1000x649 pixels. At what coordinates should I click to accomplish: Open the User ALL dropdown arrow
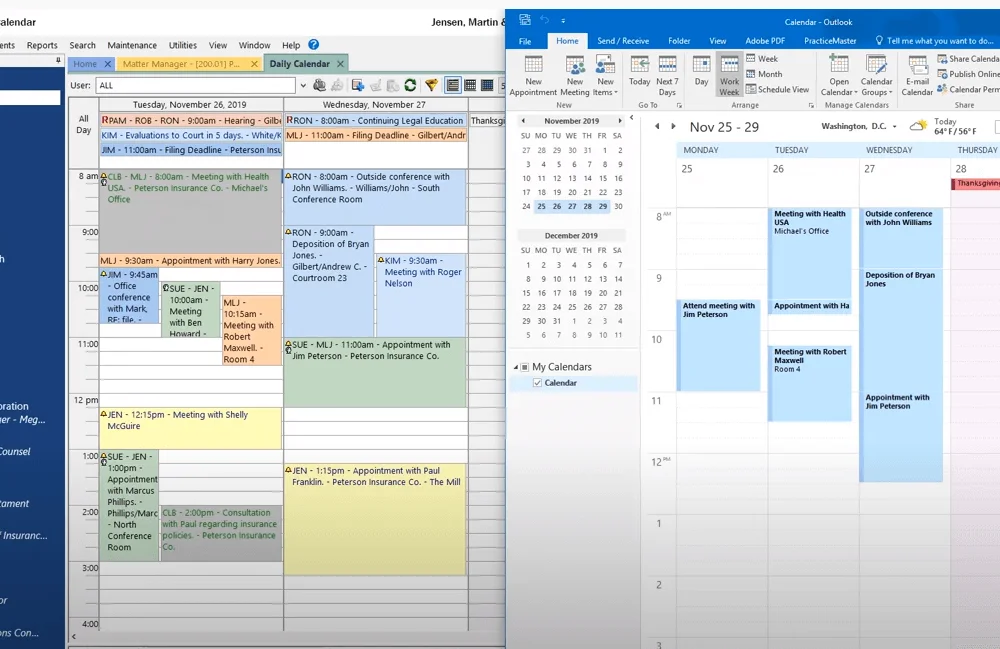coord(303,85)
